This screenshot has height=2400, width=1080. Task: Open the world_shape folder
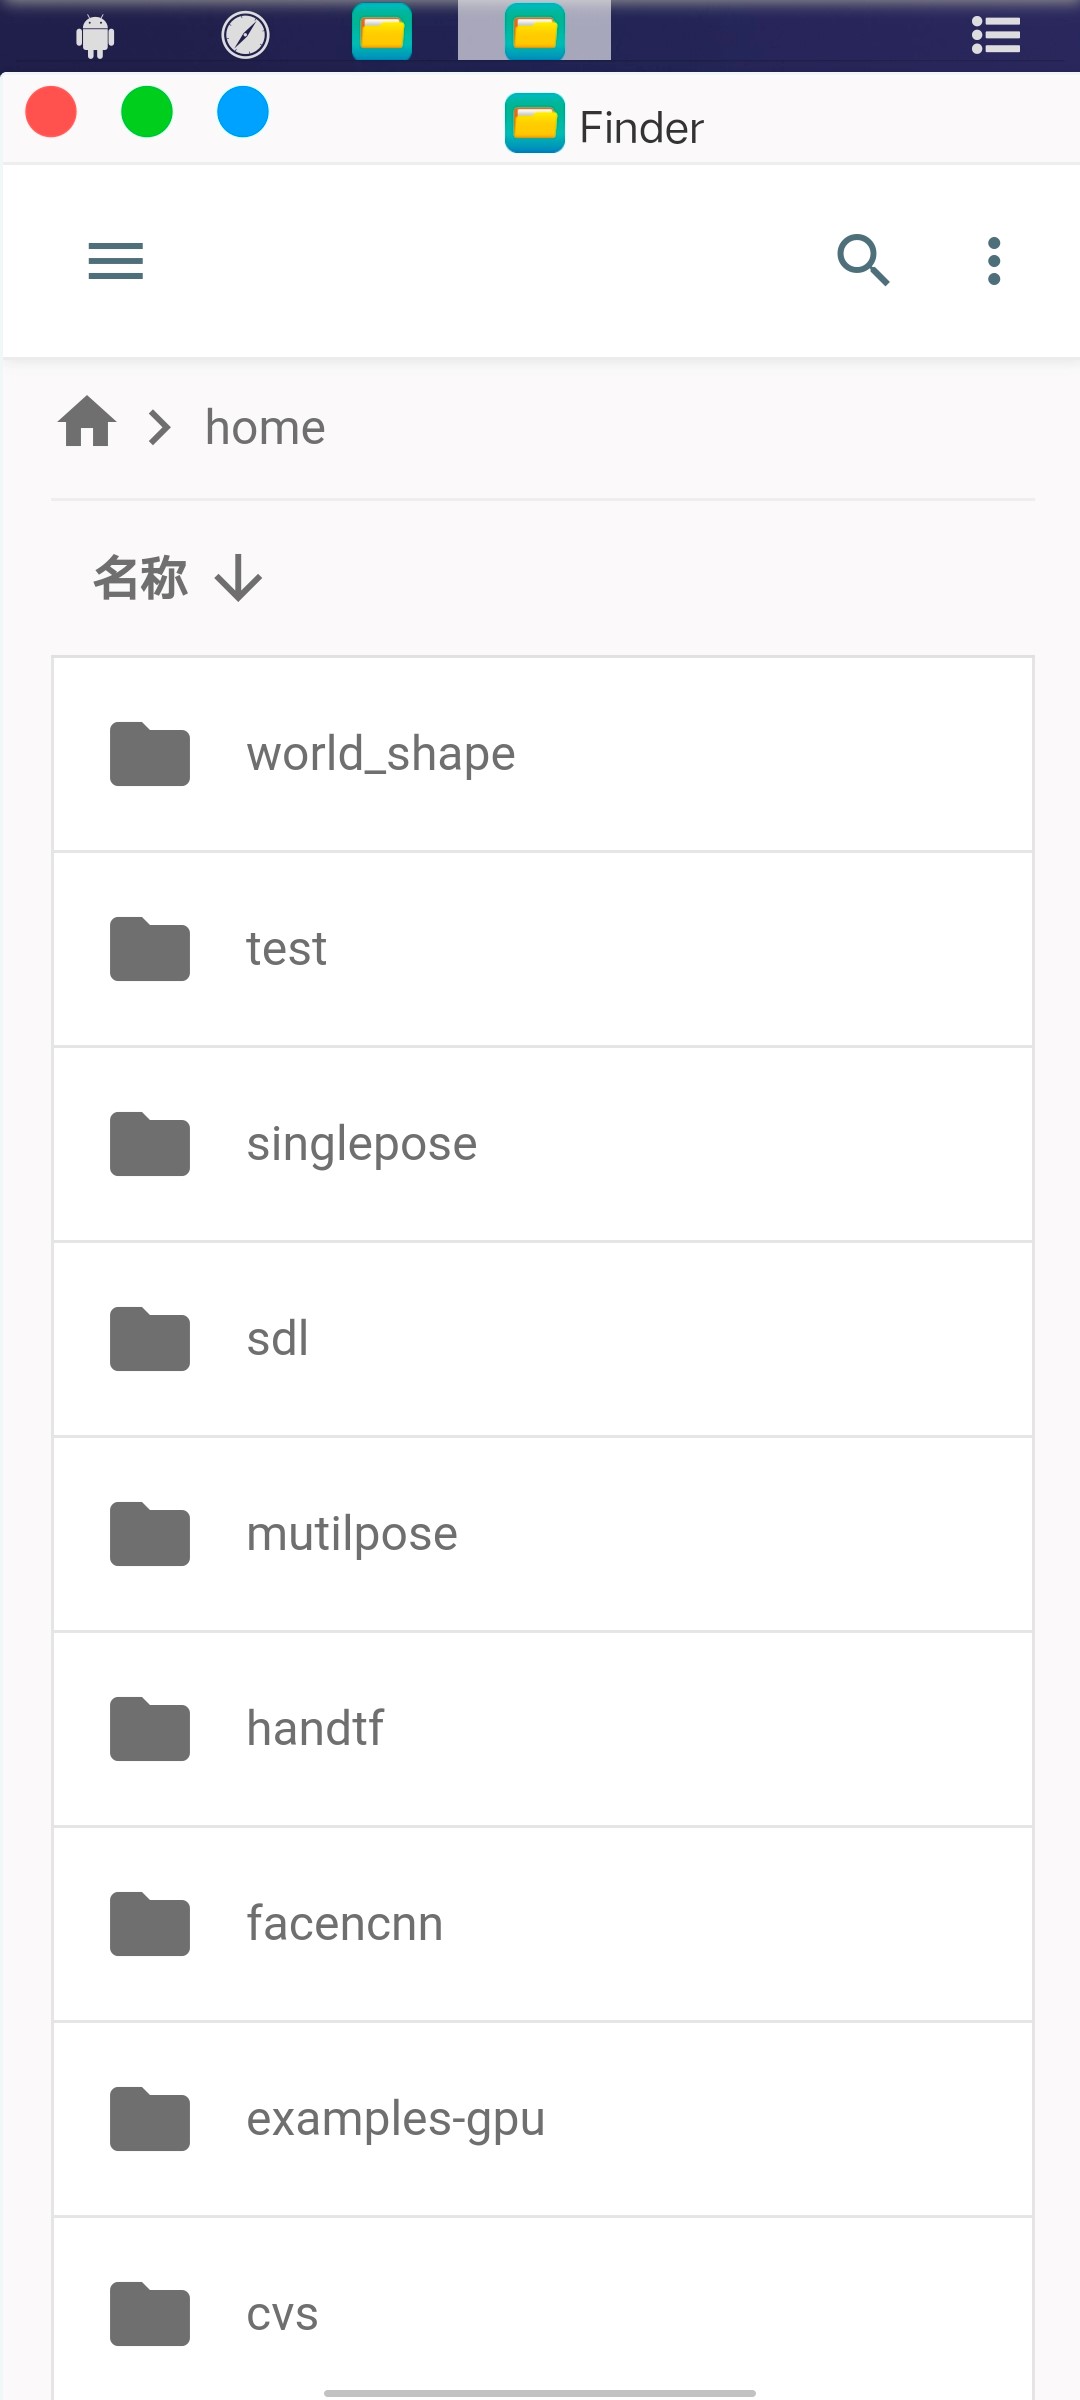(x=543, y=754)
